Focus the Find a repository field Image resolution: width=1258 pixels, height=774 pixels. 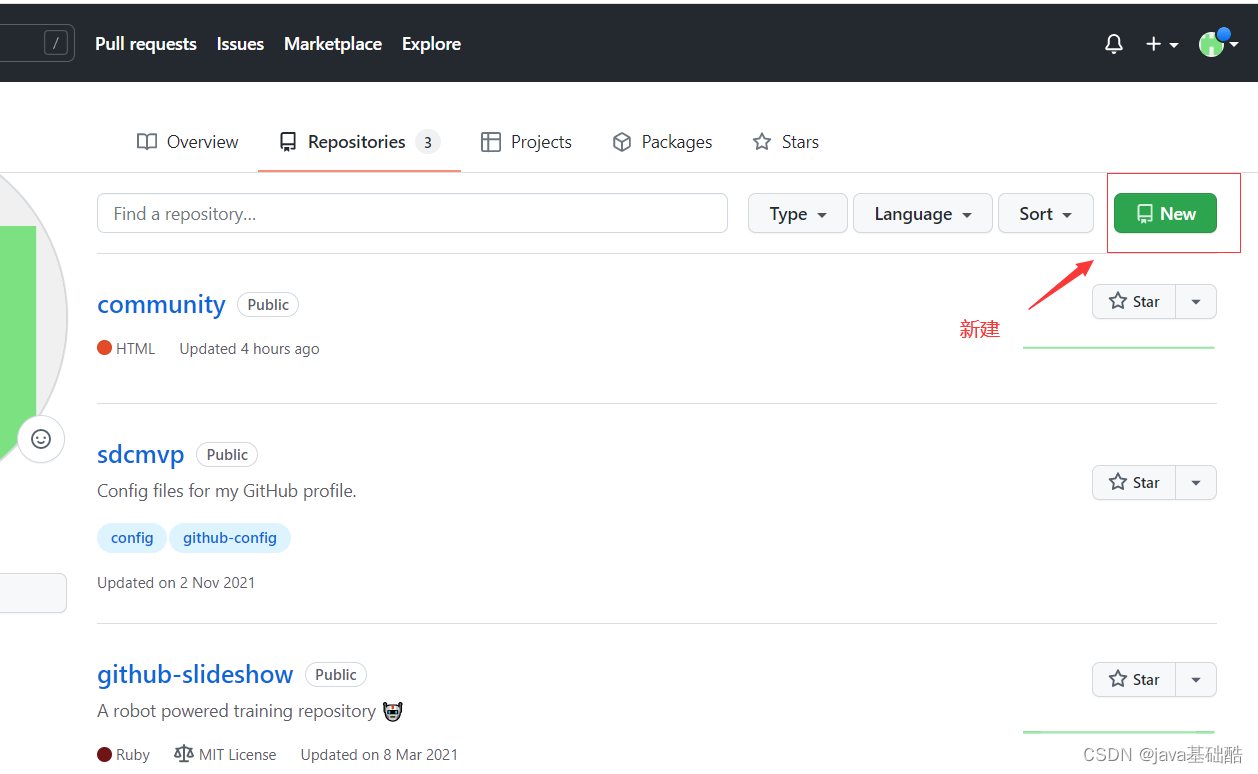point(412,213)
